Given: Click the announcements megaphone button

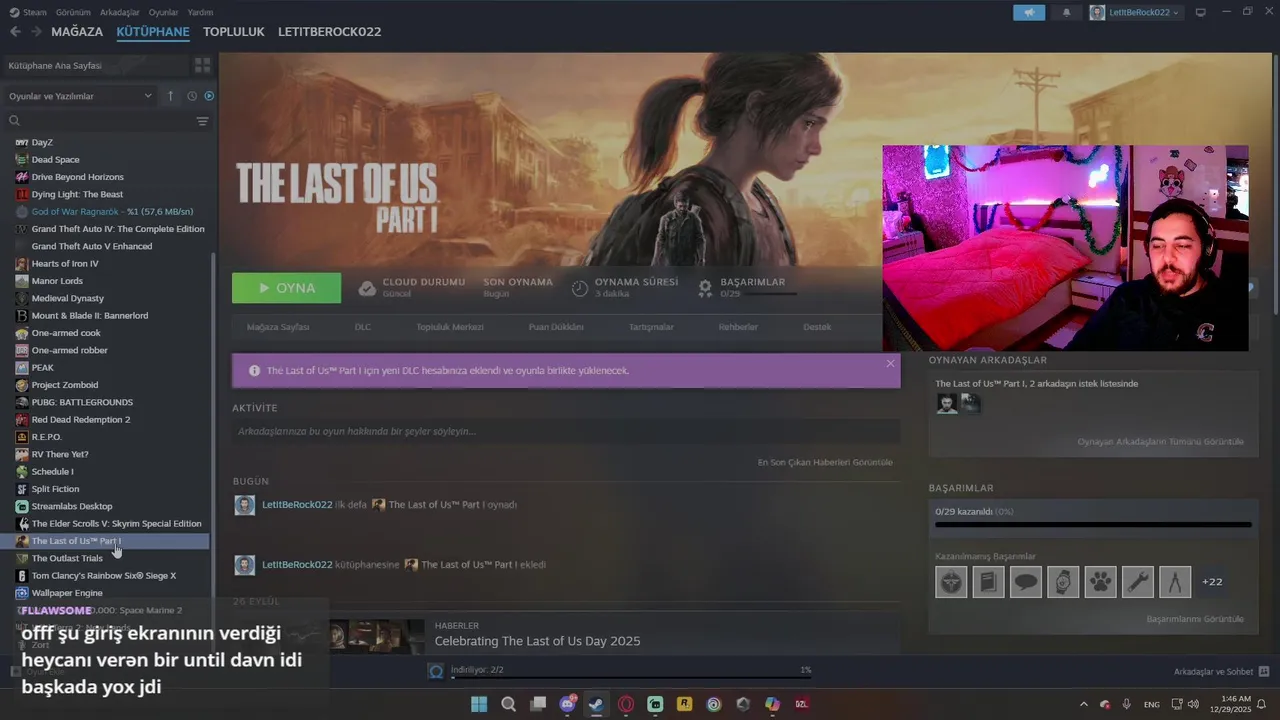Looking at the screenshot, I should point(1028,12).
